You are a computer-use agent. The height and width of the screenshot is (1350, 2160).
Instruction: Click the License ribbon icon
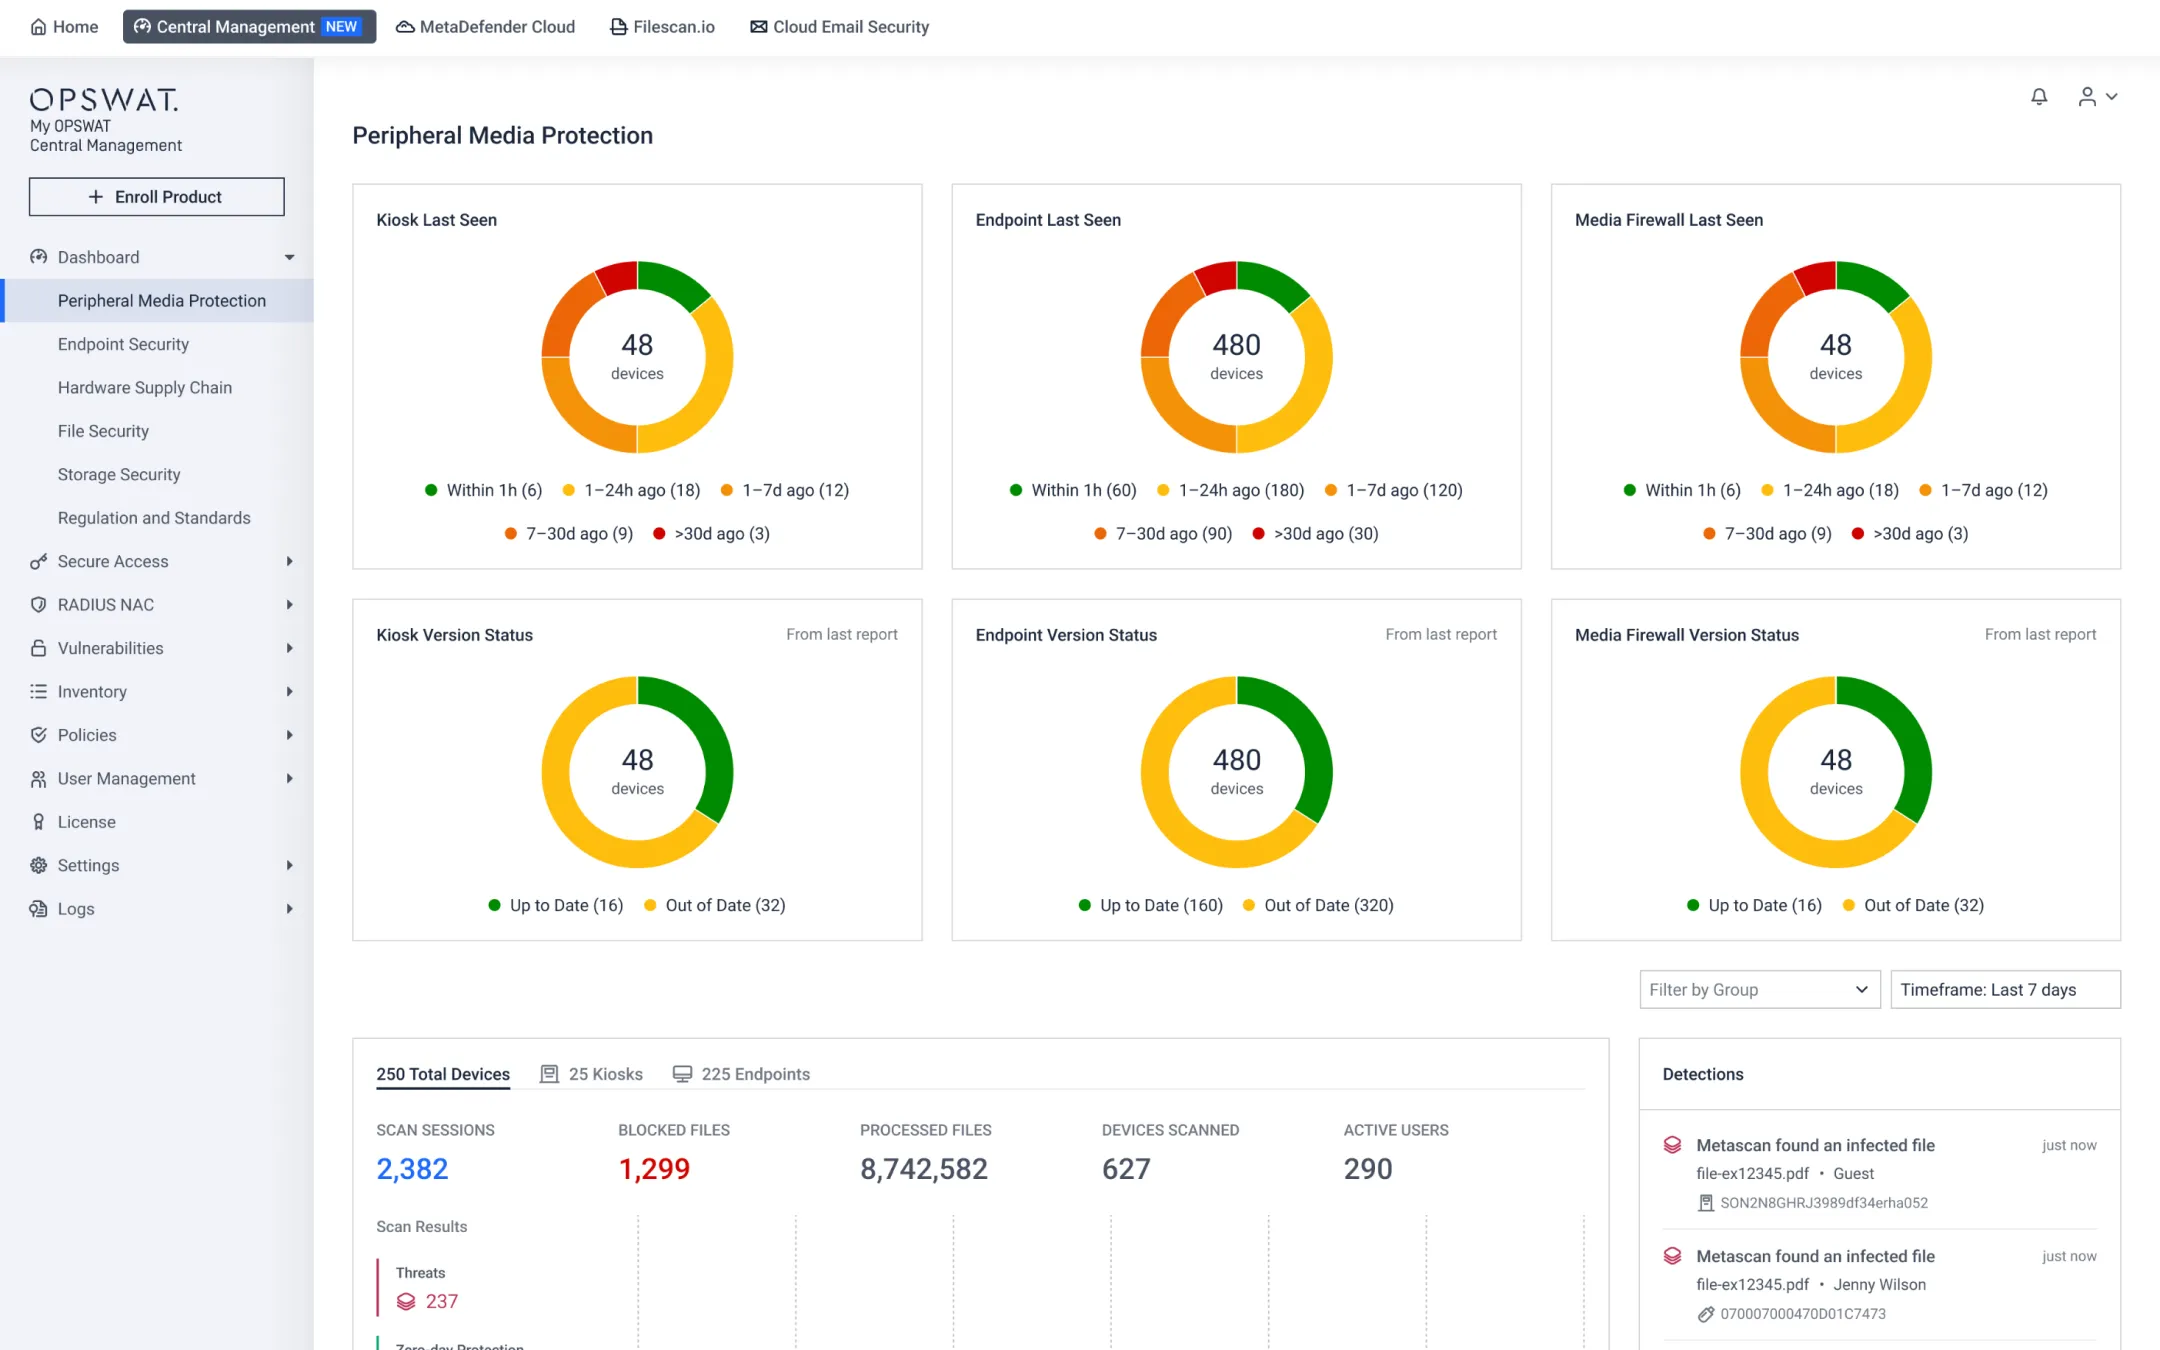(38, 822)
